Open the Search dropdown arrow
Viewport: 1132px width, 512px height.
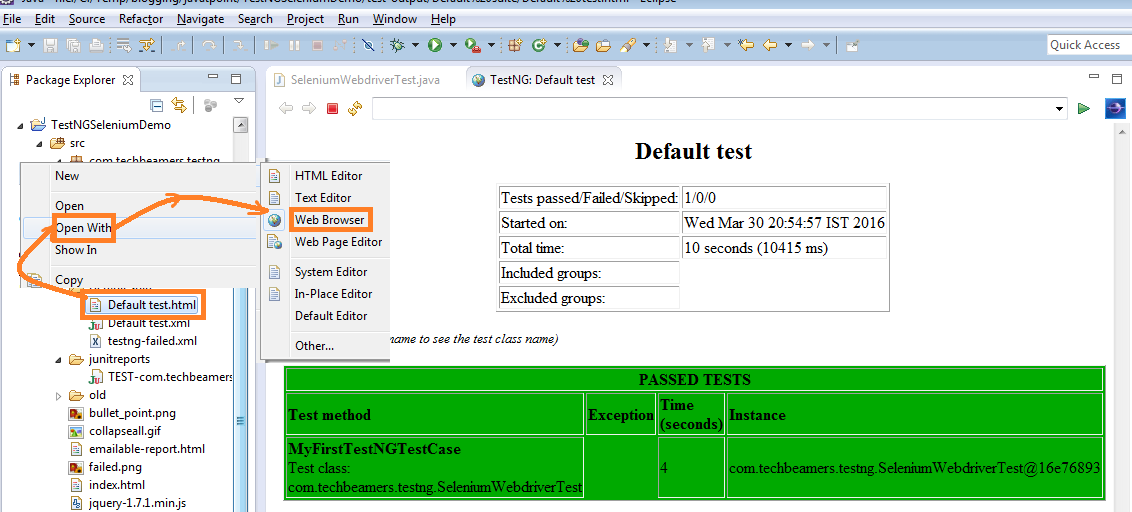[x=646, y=45]
